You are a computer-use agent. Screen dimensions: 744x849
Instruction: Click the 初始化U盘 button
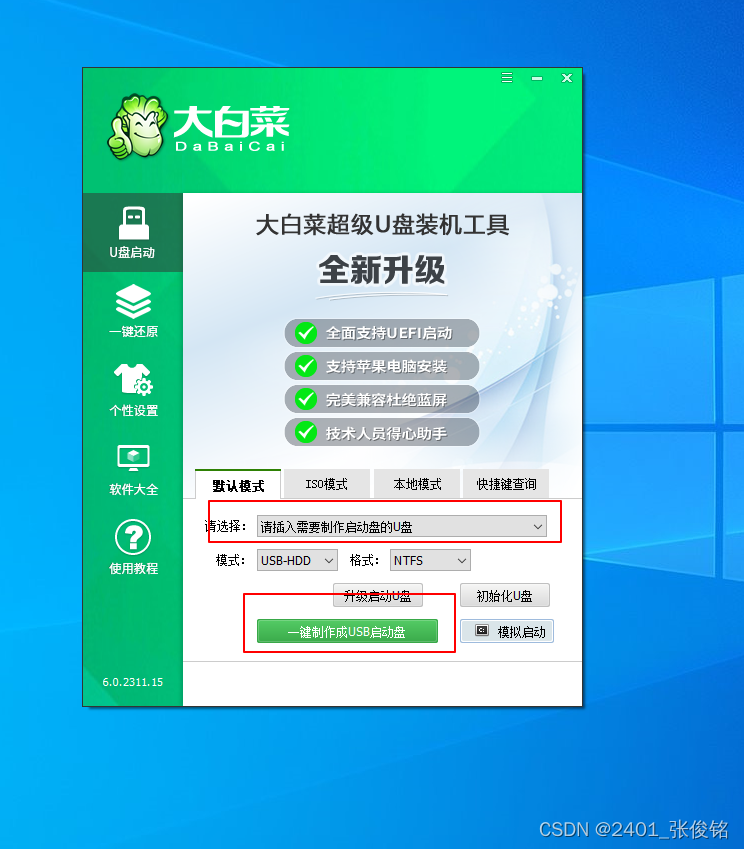[505, 596]
